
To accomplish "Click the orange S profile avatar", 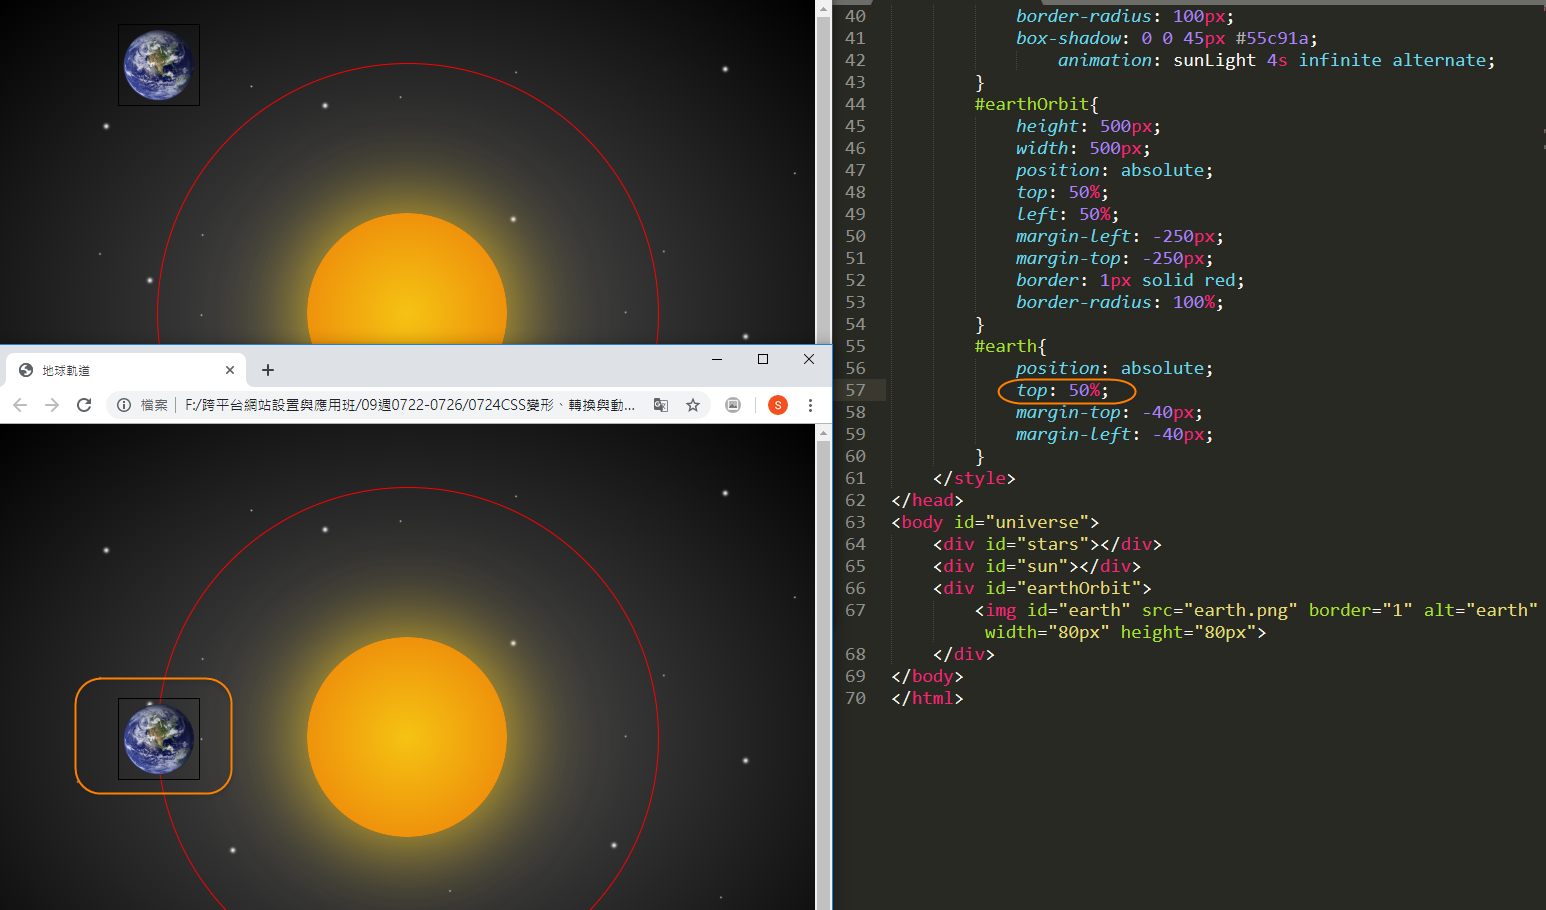I will click(x=778, y=405).
